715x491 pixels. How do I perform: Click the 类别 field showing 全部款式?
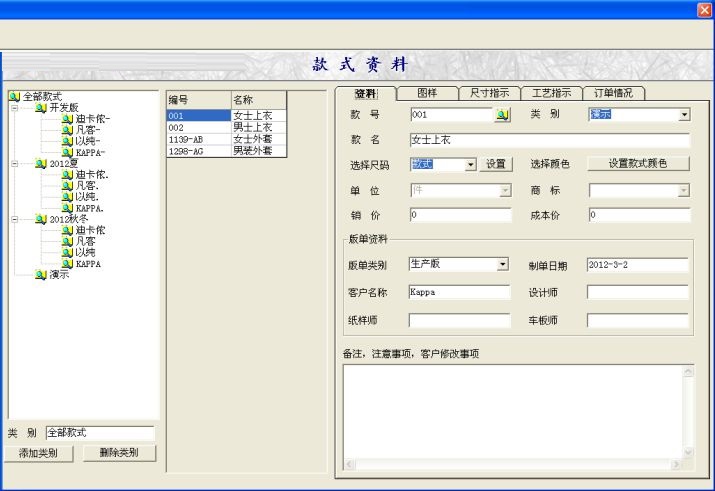tap(100, 433)
